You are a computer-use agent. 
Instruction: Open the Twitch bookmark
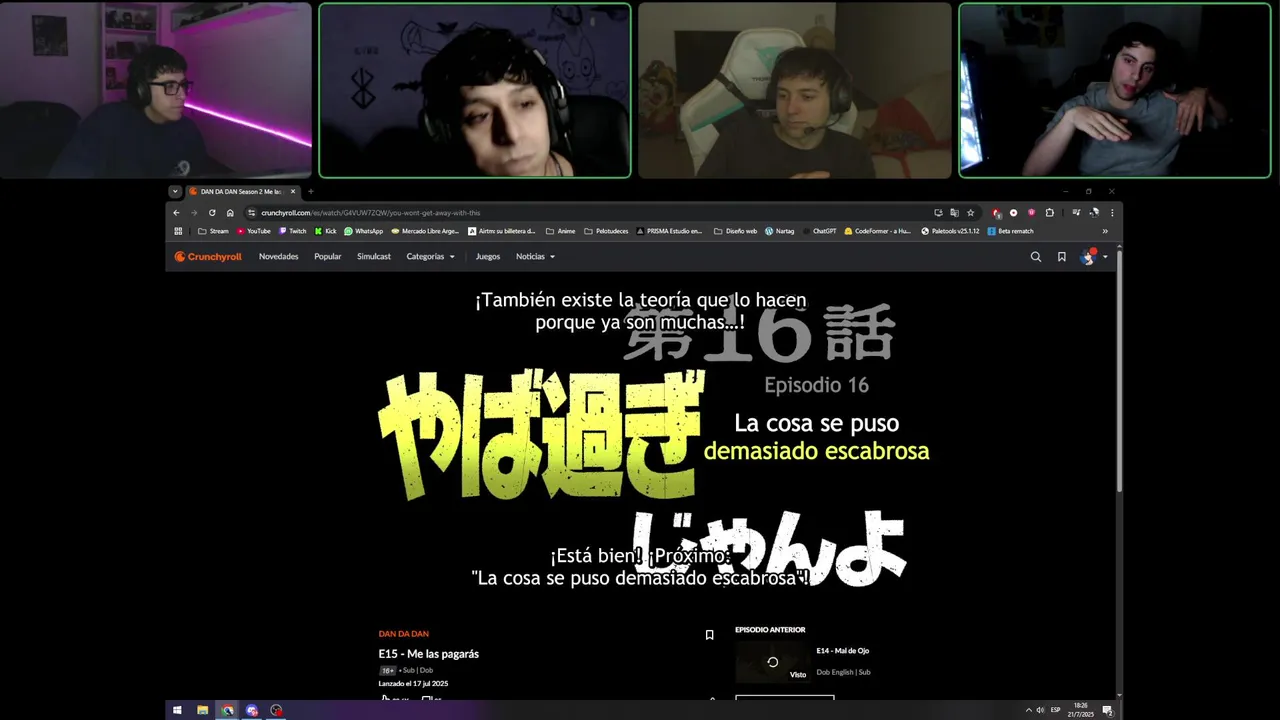pos(293,231)
